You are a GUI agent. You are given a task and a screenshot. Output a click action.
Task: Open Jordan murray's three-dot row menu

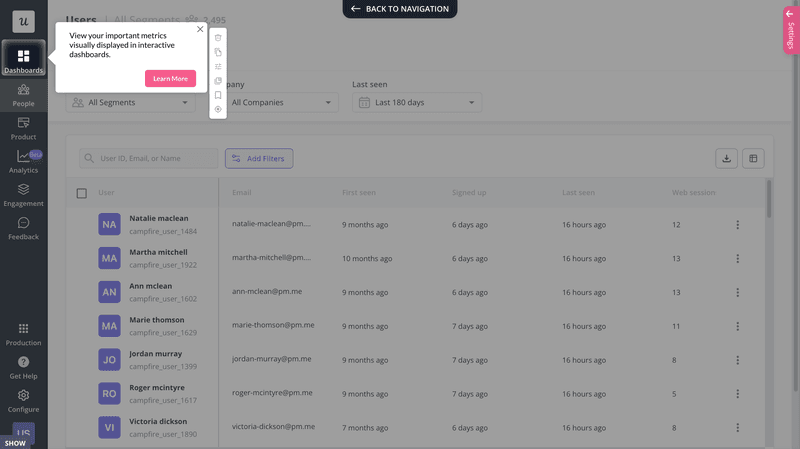[x=738, y=360]
